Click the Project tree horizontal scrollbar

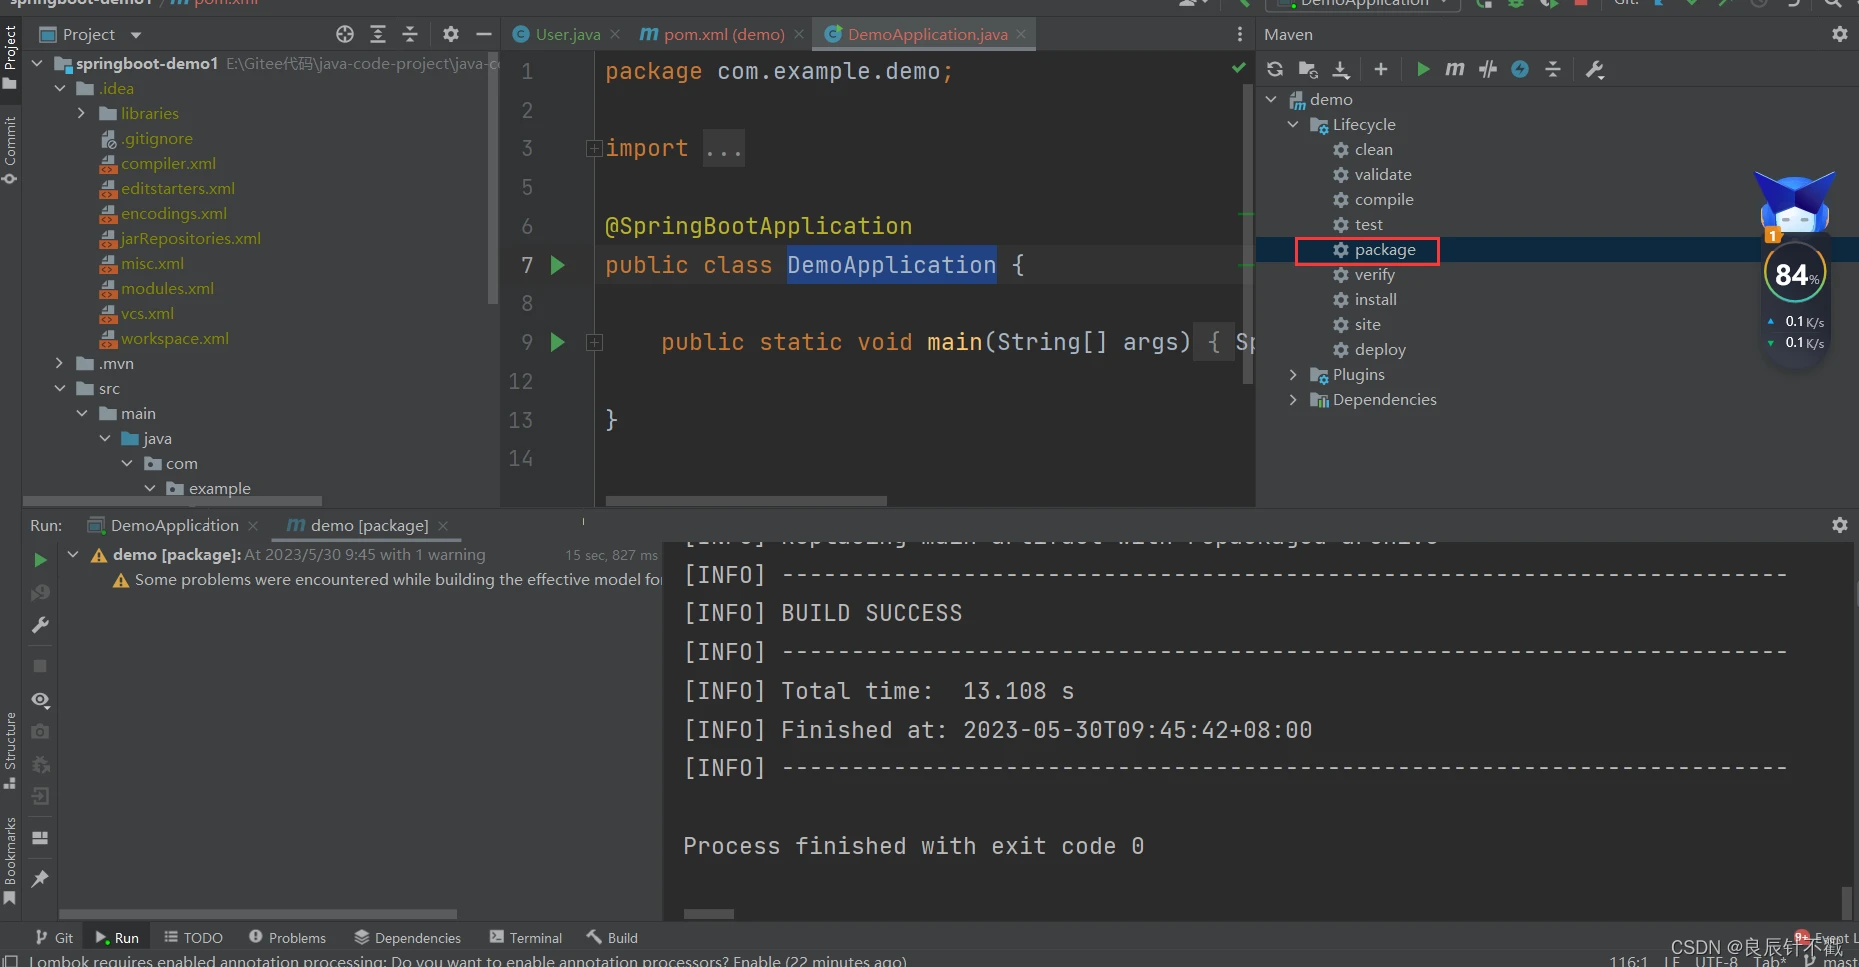[172, 501]
